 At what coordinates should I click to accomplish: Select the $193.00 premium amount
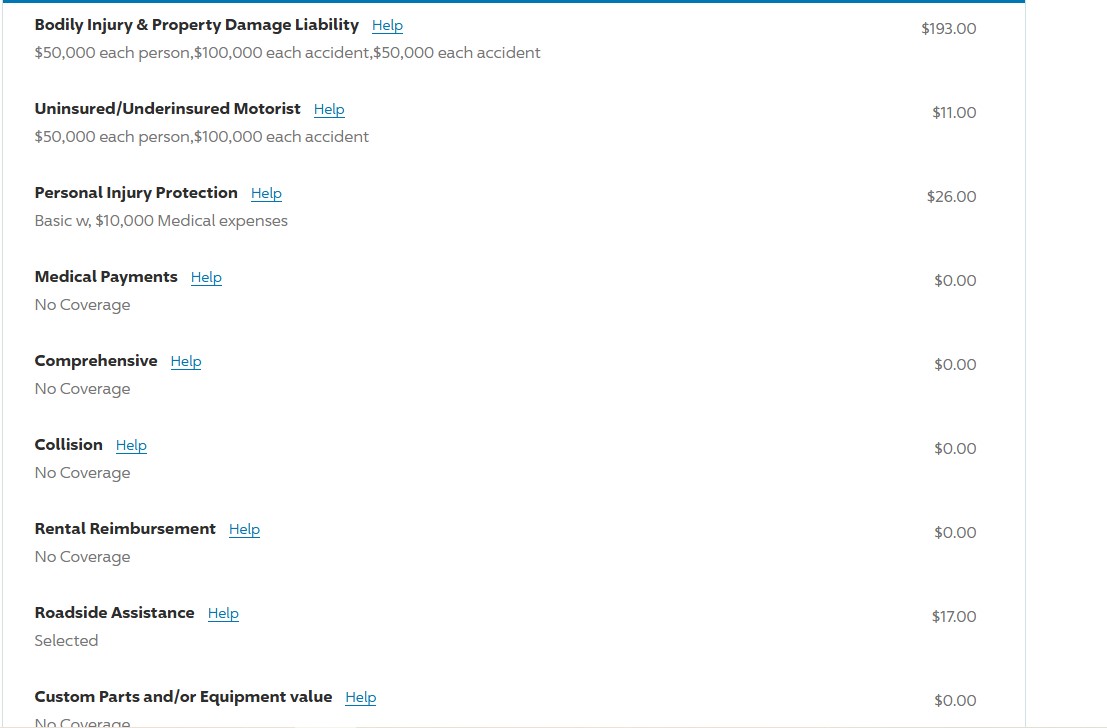point(948,28)
